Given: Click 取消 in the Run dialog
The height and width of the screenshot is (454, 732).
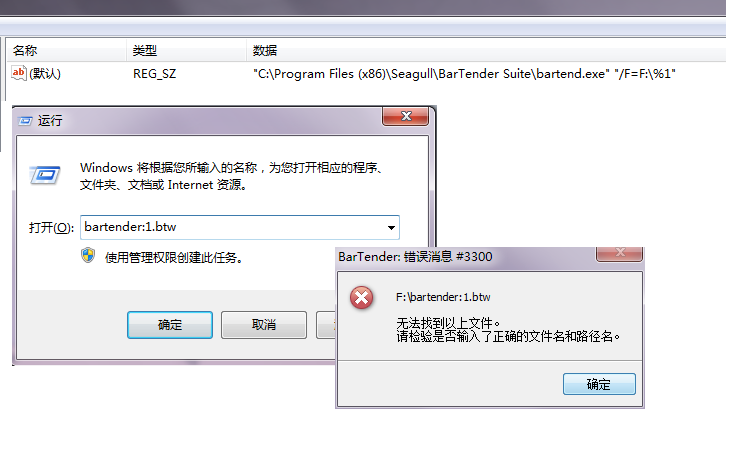Looking at the screenshot, I should pyautogui.click(x=264, y=325).
